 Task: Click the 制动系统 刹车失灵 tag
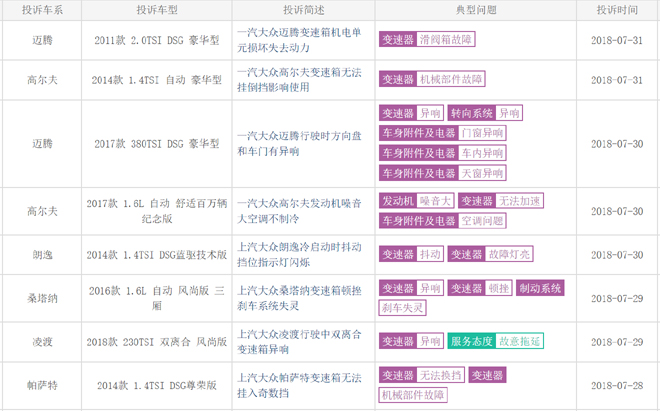[x=540, y=288]
